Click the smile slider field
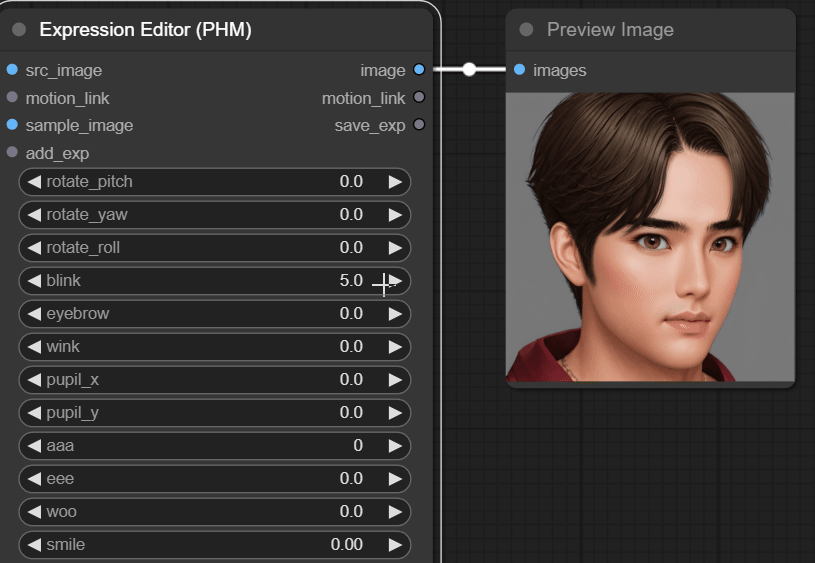The image size is (815, 563). (x=215, y=545)
